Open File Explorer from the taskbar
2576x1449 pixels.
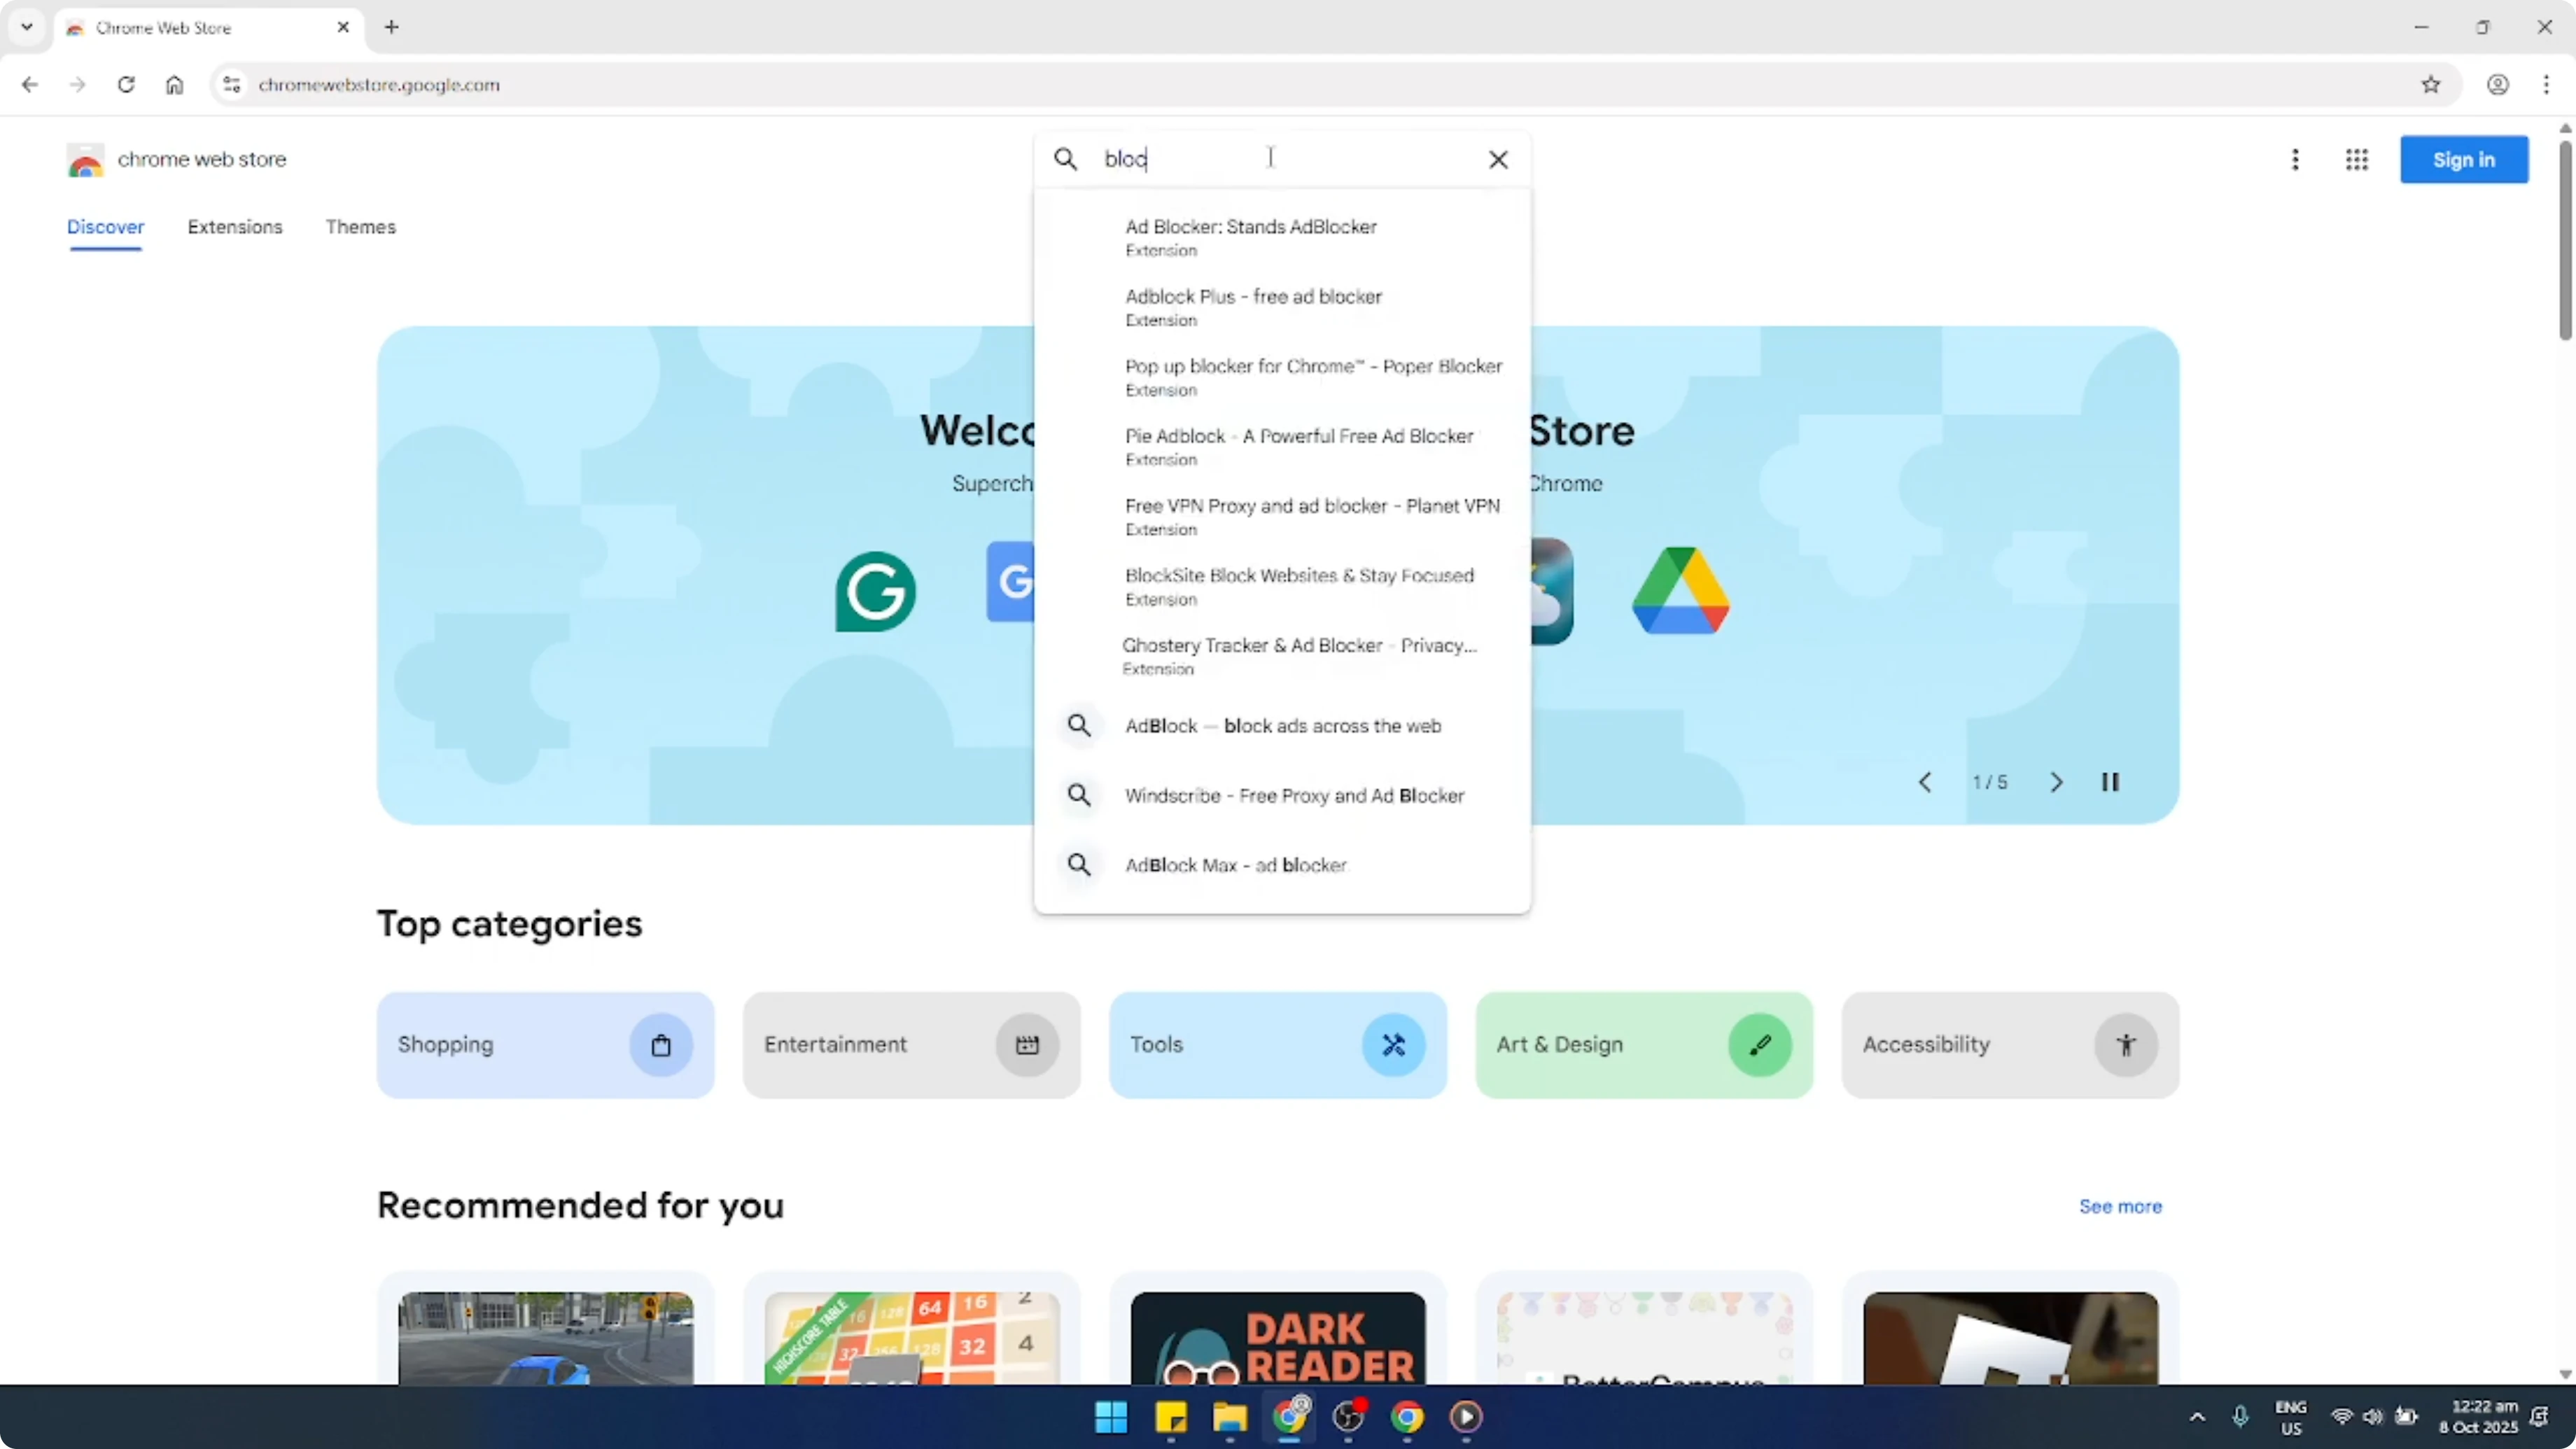click(x=1229, y=1417)
